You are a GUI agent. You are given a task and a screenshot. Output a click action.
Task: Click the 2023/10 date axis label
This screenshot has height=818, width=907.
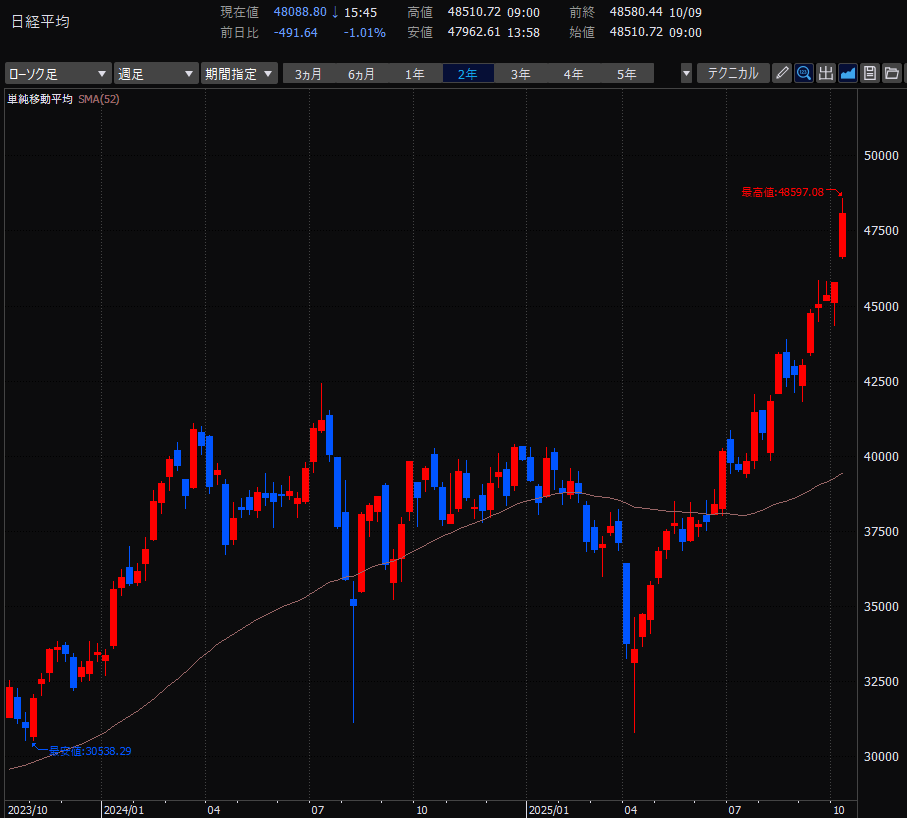point(28,810)
